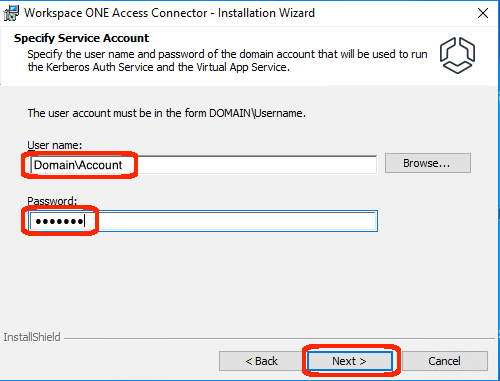Click the "User name:" label
This screenshot has height=381, width=500.
click(x=55, y=145)
